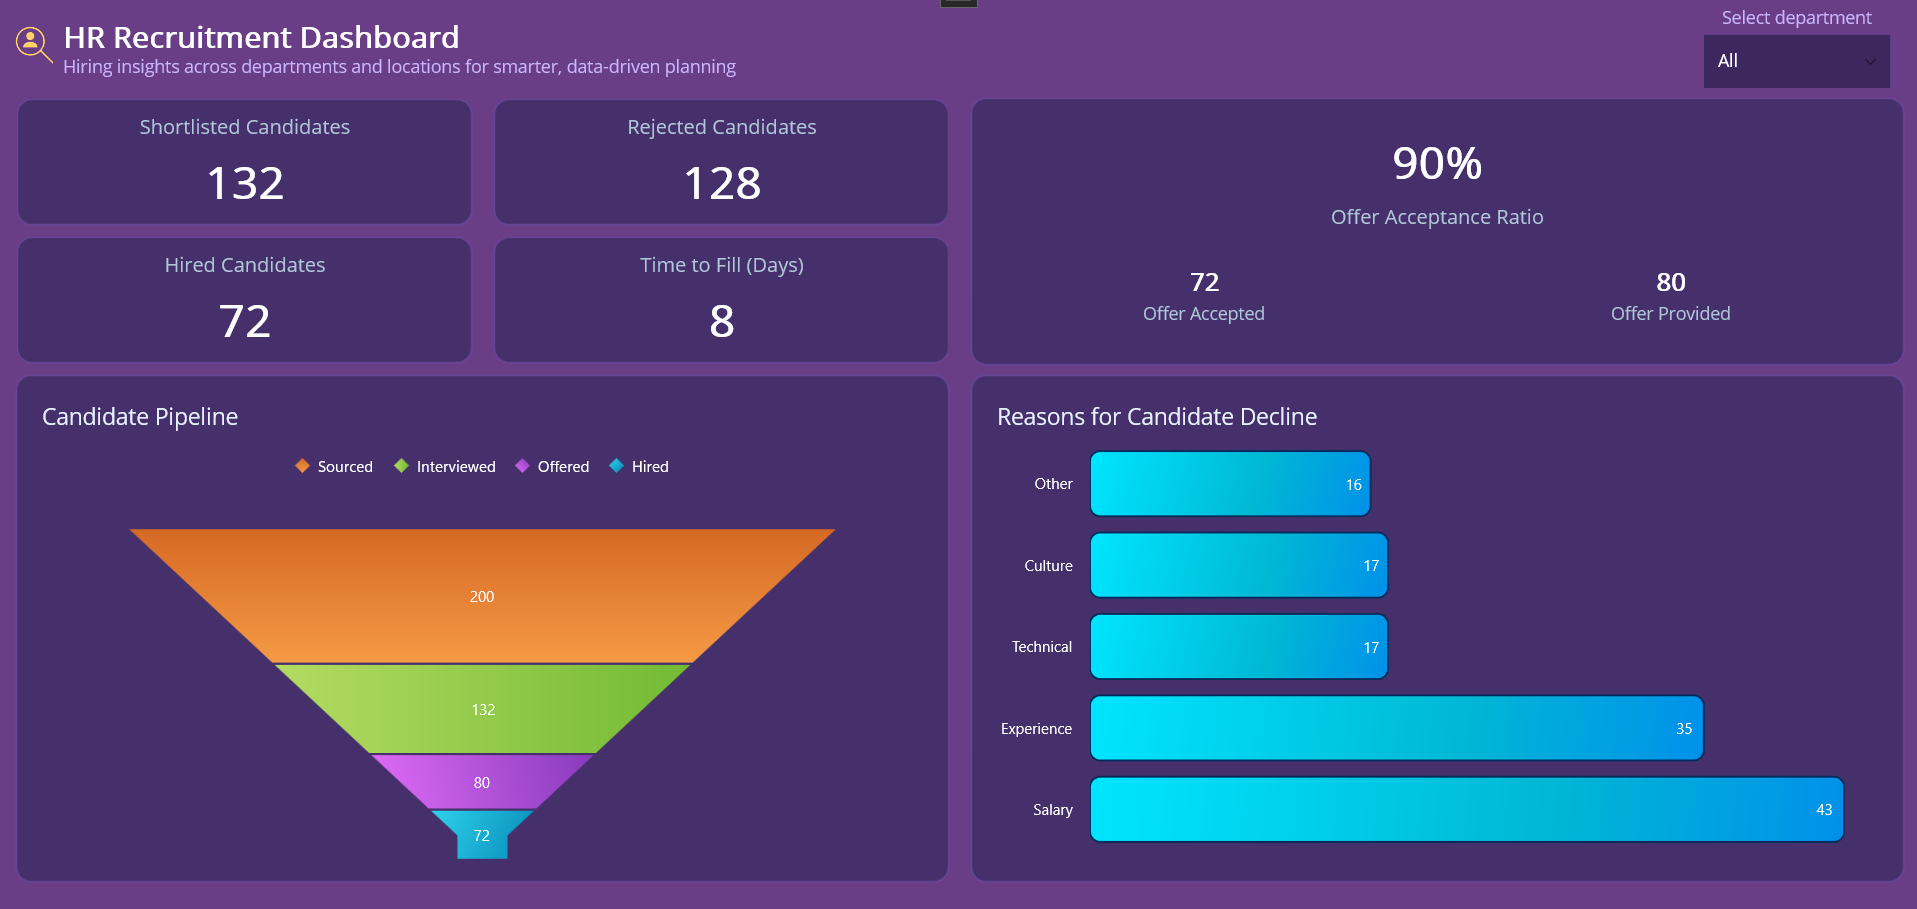Click the Candidate Pipeline chart title
Screen dimensions: 1917x909
[140, 417]
